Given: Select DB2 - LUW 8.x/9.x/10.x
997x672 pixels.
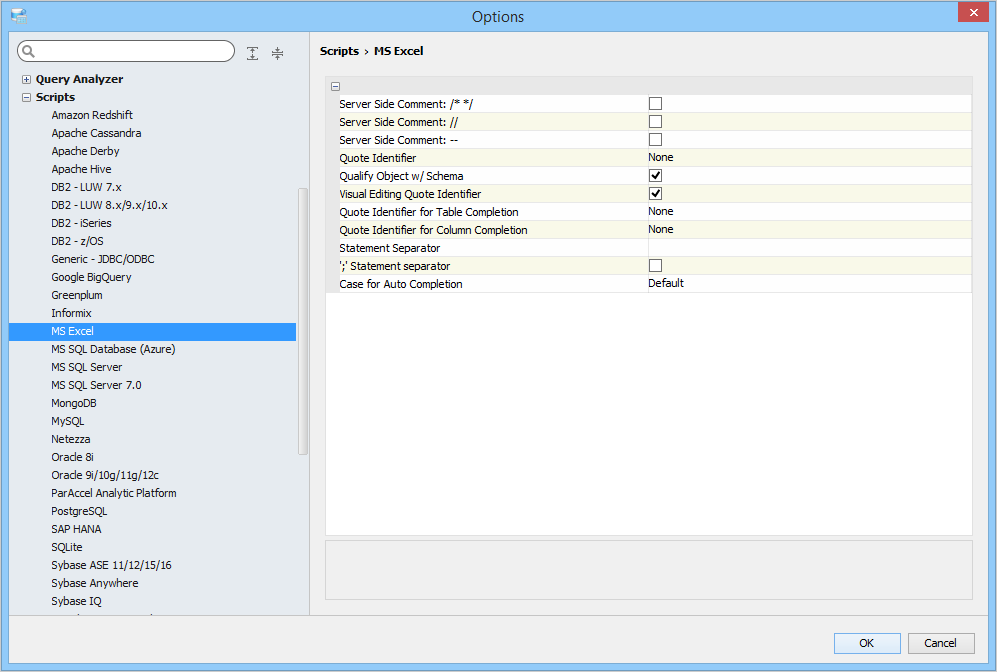Looking at the screenshot, I should coord(109,205).
